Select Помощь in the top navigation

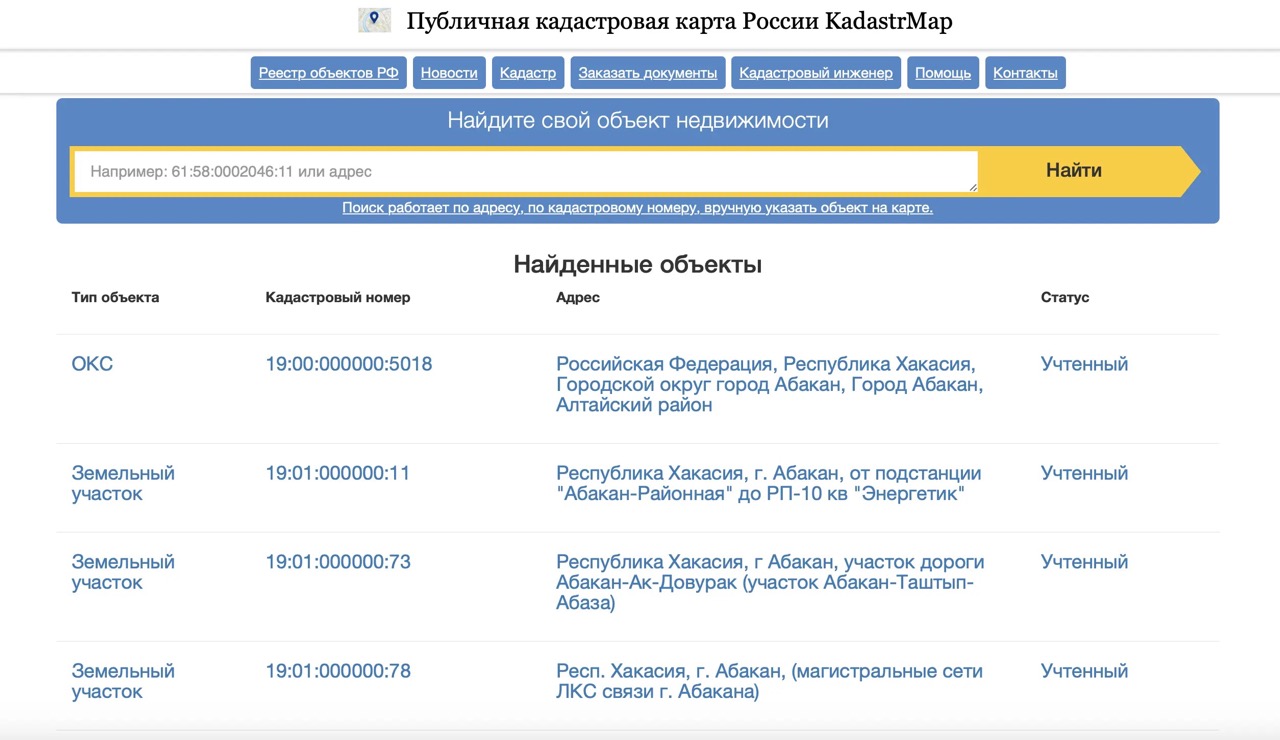pos(942,73)
